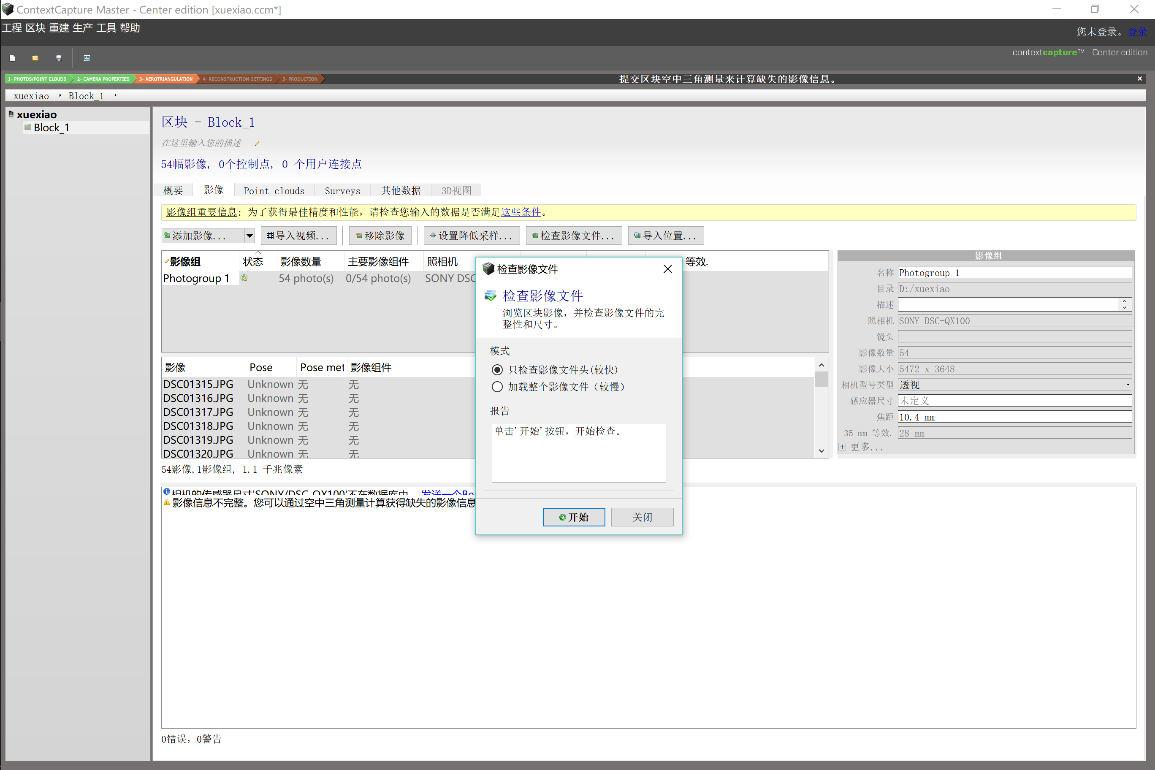Viewport: 1155px width, 770px height.
Task: Dismiss the top workflow hint banner
Action: (1140, 78)
